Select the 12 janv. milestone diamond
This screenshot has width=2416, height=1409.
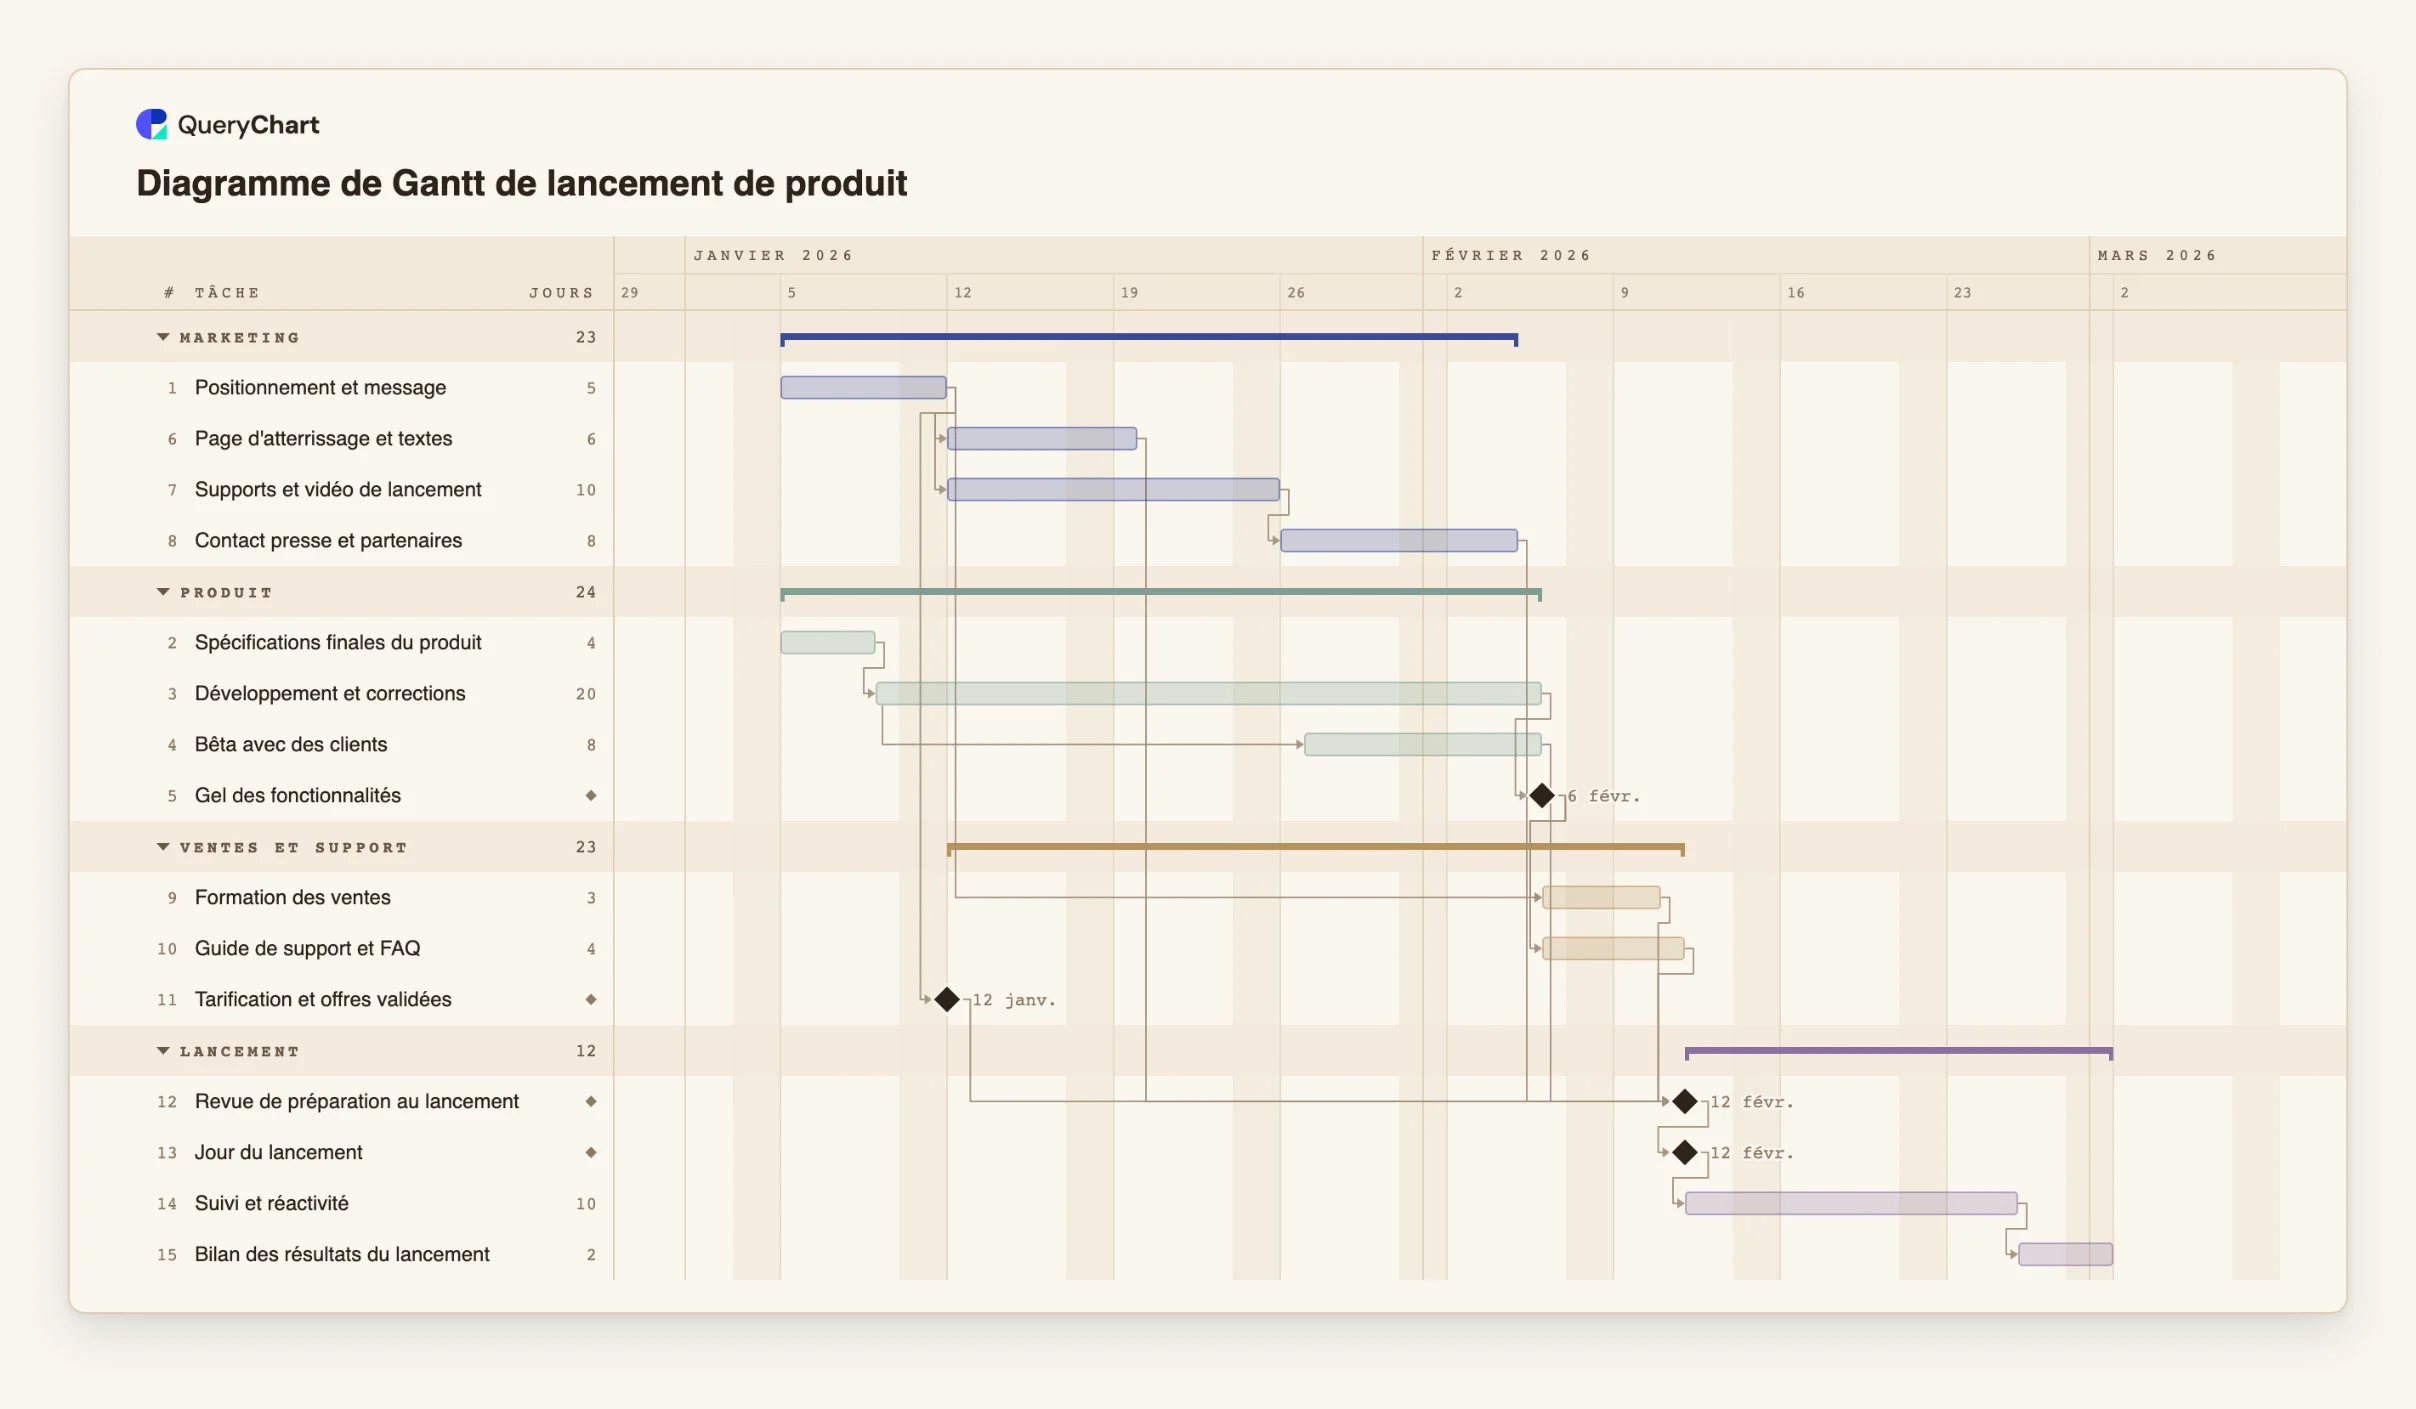pyautogui.click(x=947, y=999)
